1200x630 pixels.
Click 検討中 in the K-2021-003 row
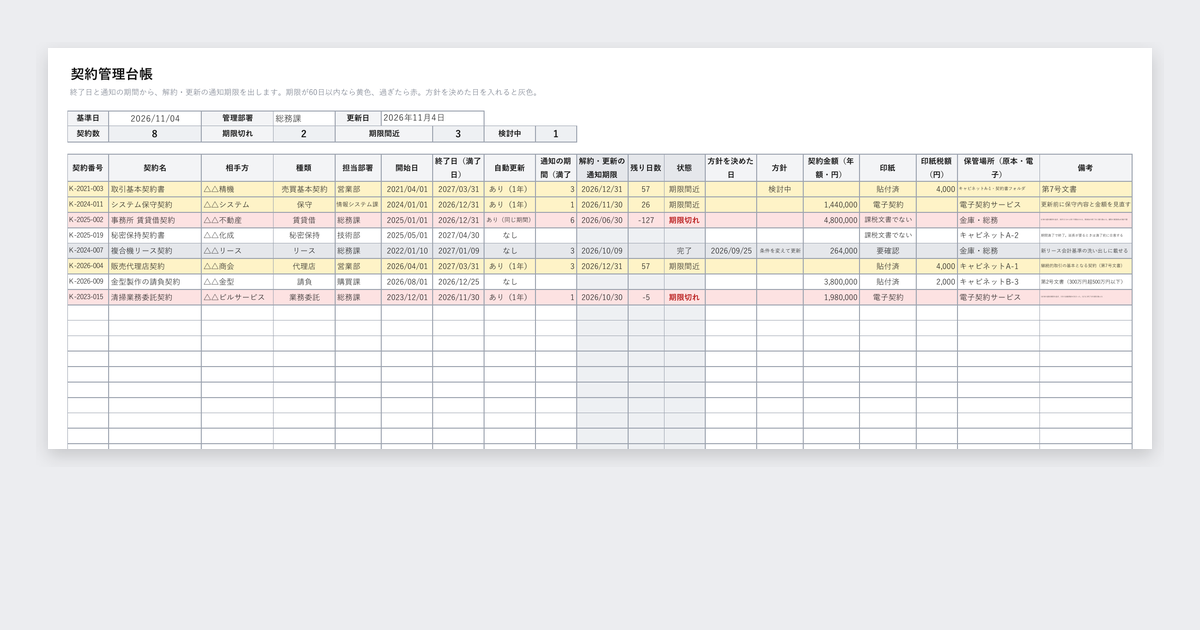click(x=780, y=189)
